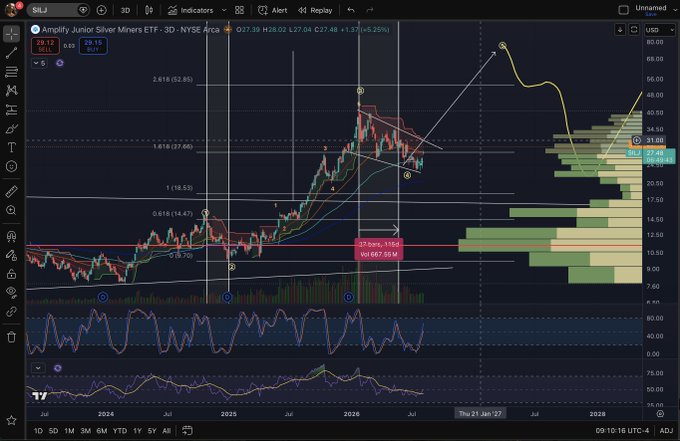Click the trash remove objects icon
This screenshot has width=680, height=441.
coord(12,336)
